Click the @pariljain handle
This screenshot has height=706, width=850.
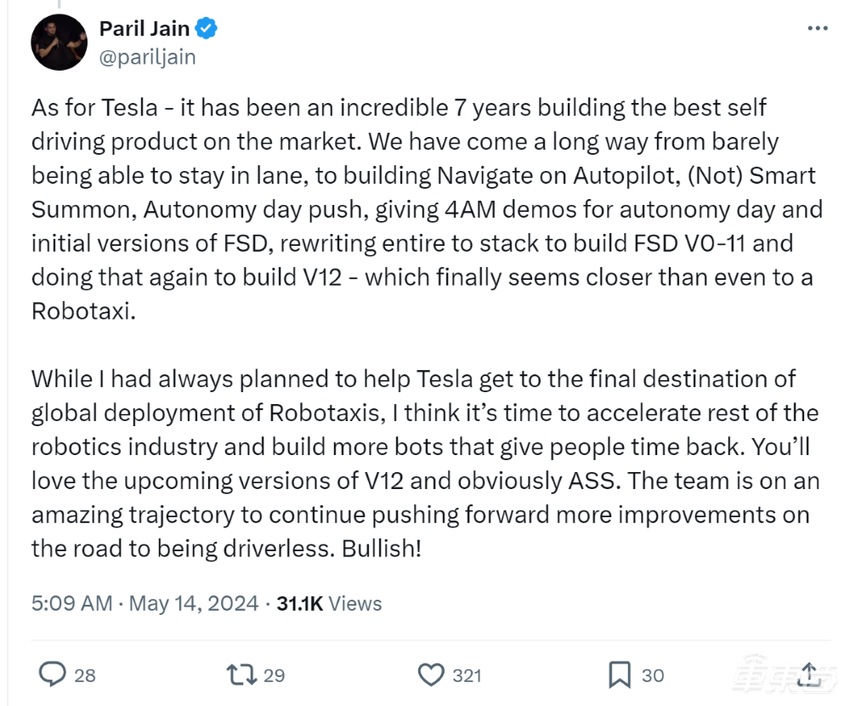pyautogui.click(x=147, y=56)
